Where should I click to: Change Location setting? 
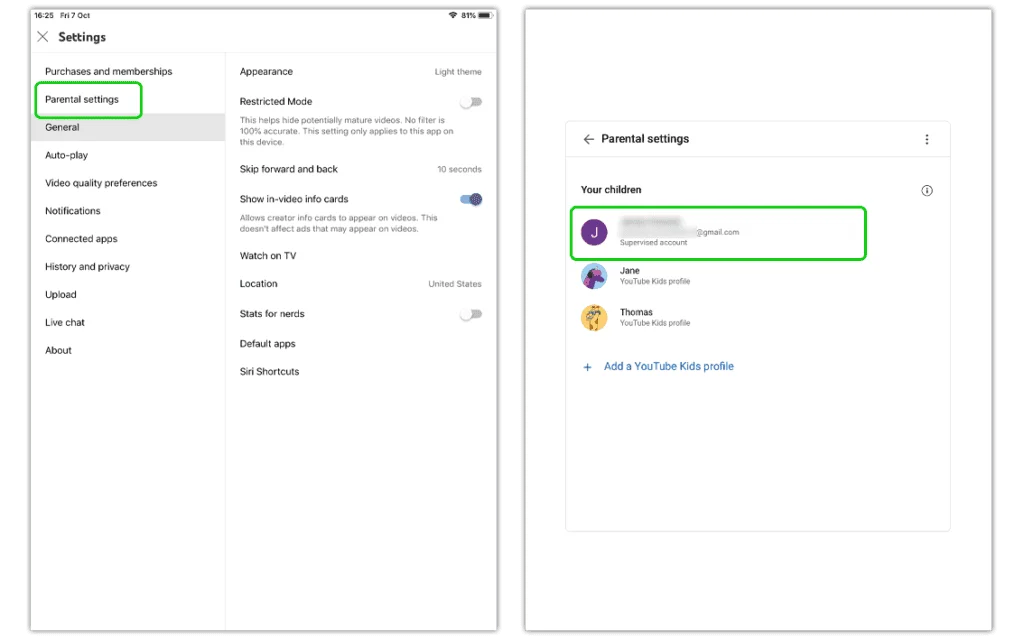(360, 284)
